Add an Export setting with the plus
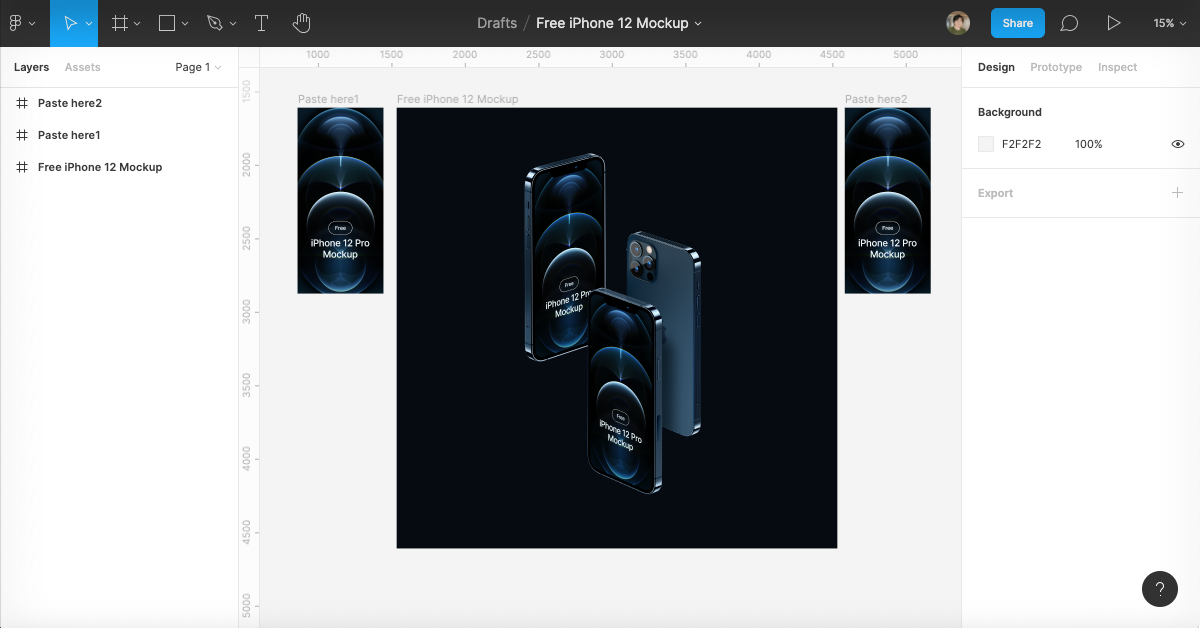Screen dimensions: 1200x628 coord(1177,192)
